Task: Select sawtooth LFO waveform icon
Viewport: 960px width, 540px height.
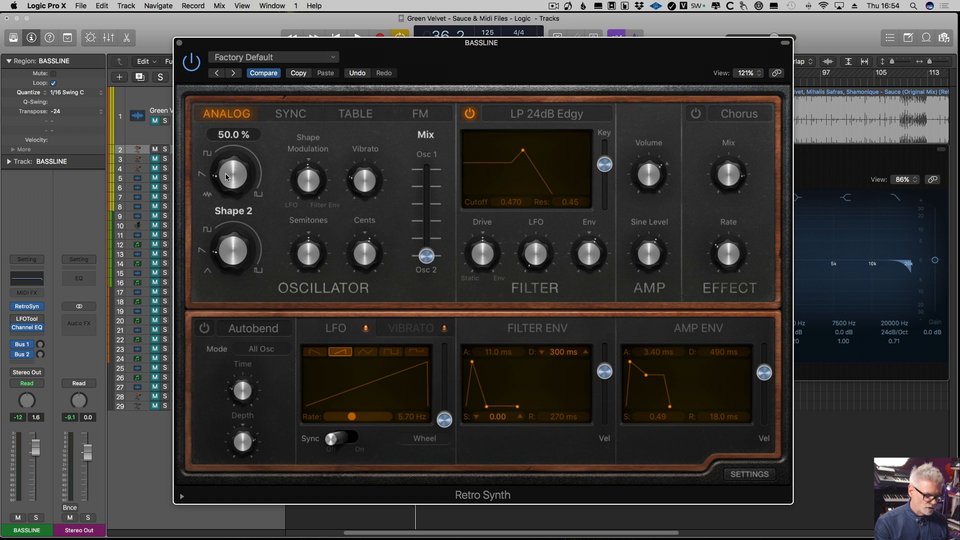Action: click(x=340, y=351)
